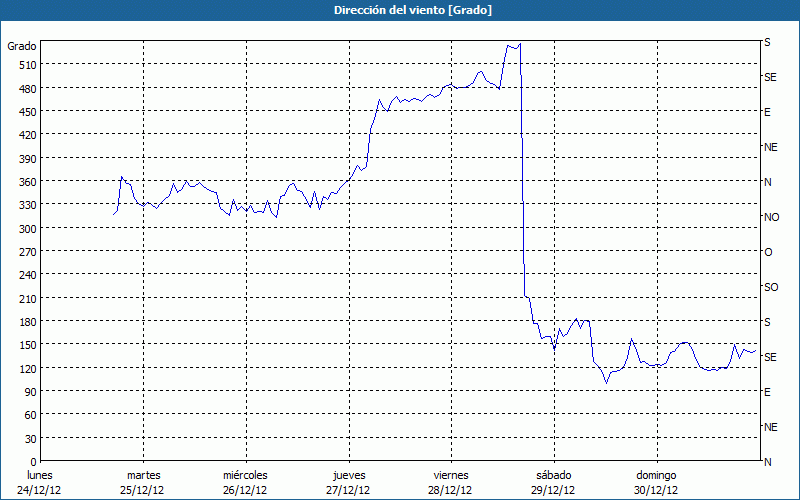Click the 360 tick label on the left axis

(x=27, y=182)
